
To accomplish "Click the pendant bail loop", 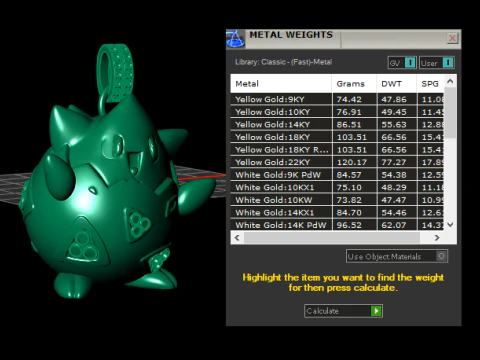I will [x=116, y=73].
